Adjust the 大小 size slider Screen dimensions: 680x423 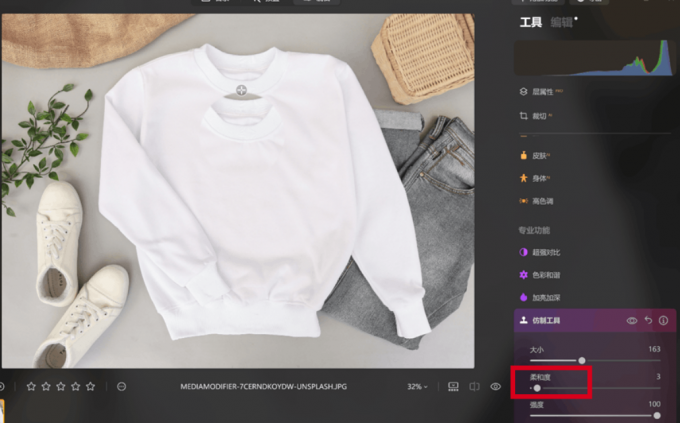coord(595,360)
